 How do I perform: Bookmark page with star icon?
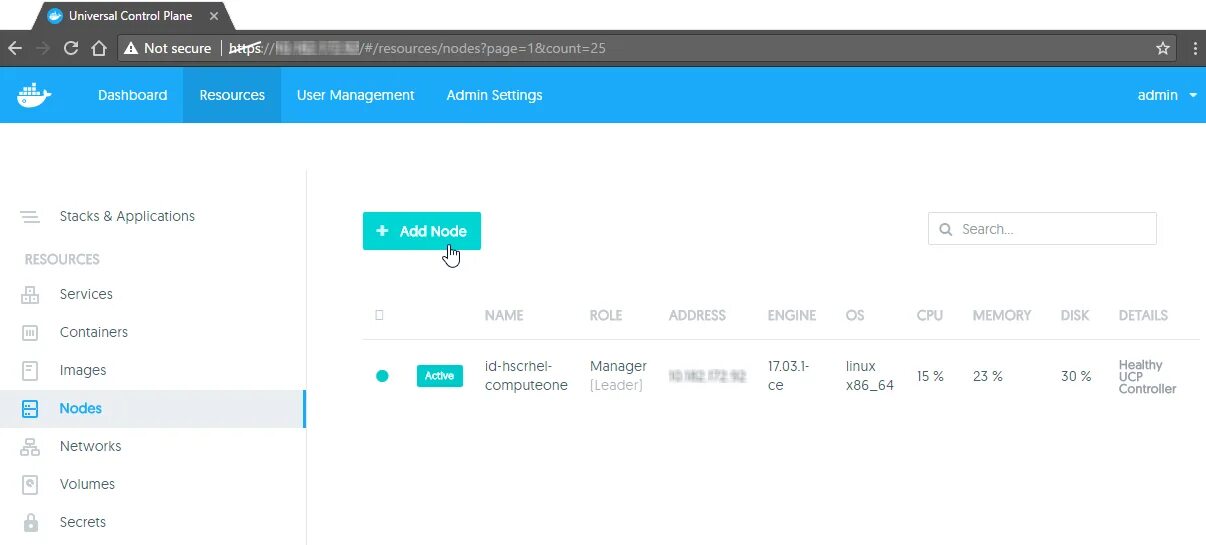click(x=1163, y=48)
